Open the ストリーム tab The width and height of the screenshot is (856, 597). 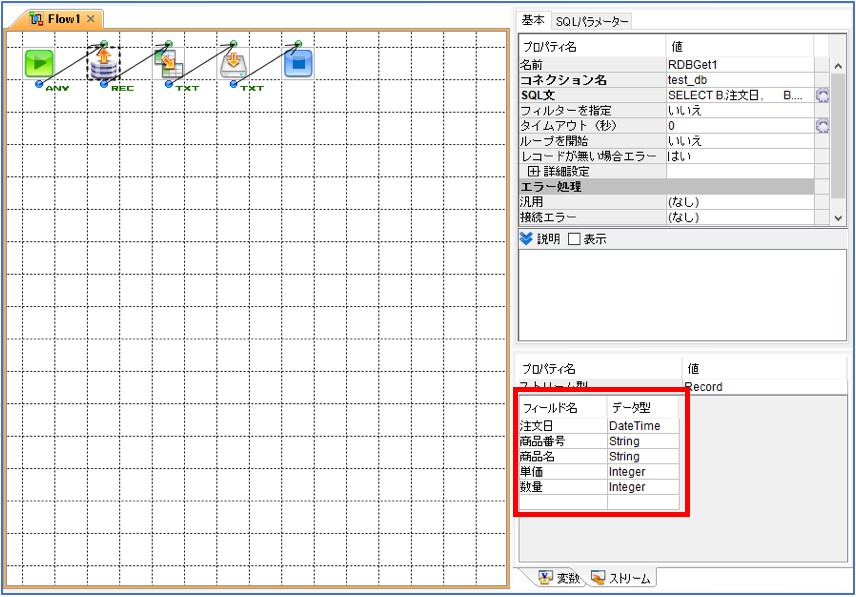coord(622,578)
